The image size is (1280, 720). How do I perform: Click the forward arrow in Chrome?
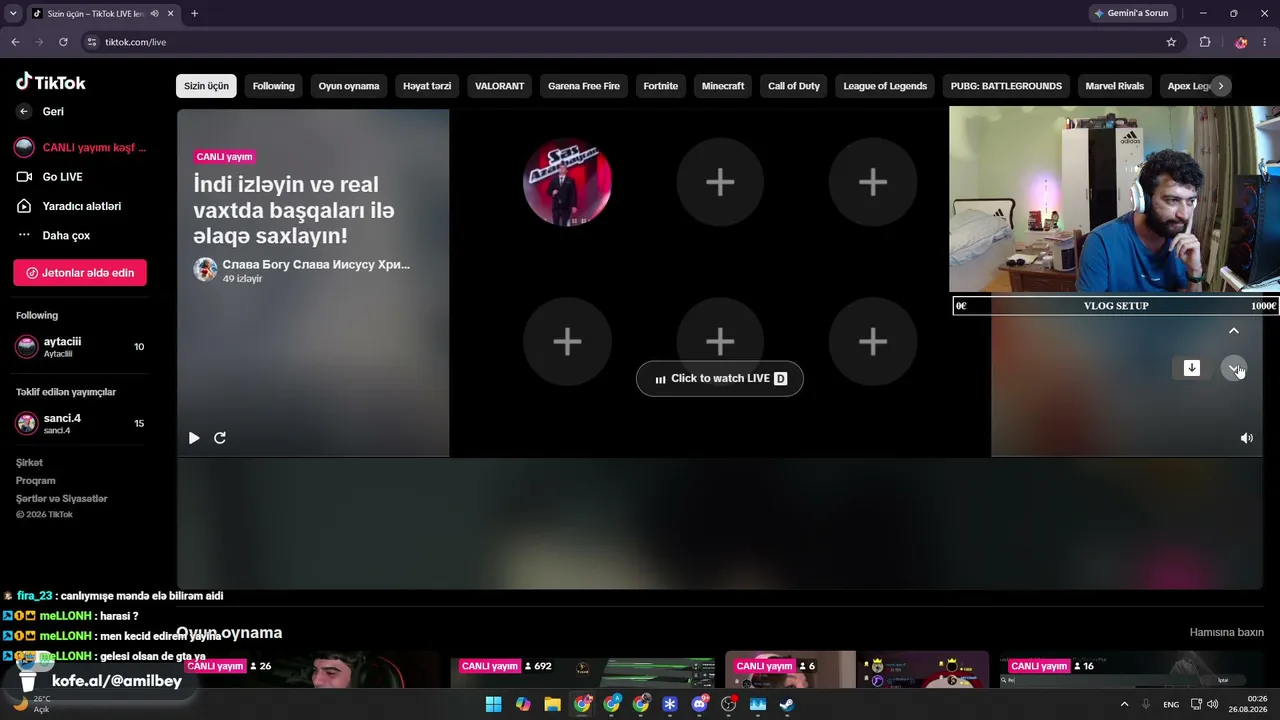coord(39,42)
